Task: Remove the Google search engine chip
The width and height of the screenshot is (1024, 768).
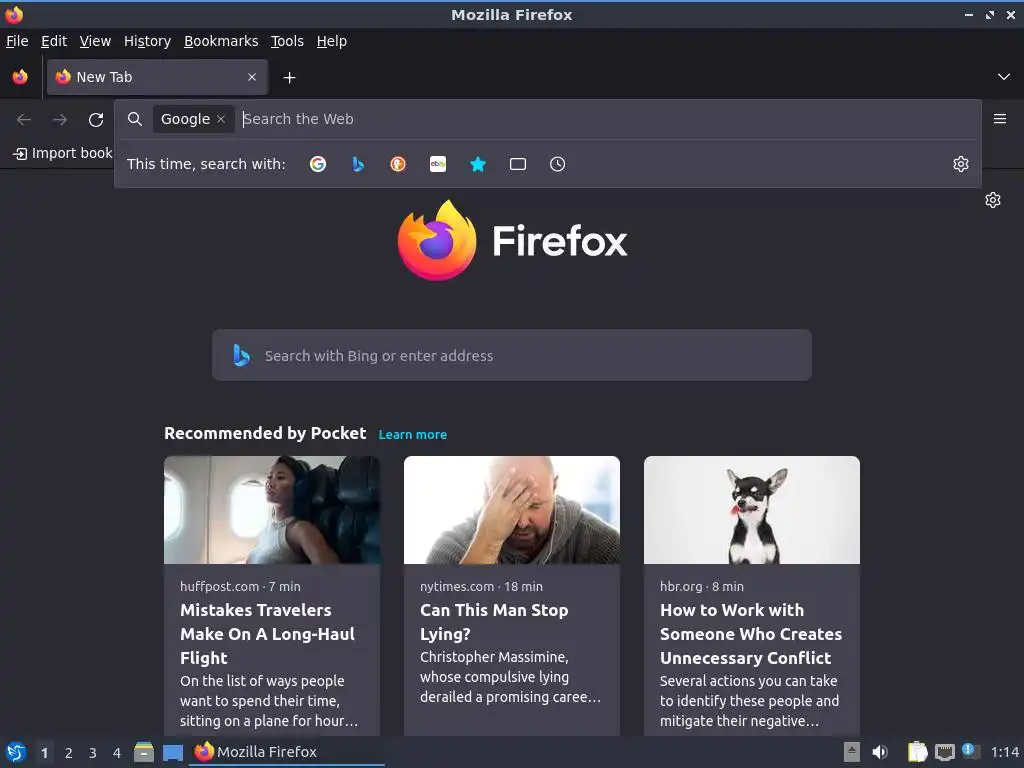Action: tap(221, 119)
